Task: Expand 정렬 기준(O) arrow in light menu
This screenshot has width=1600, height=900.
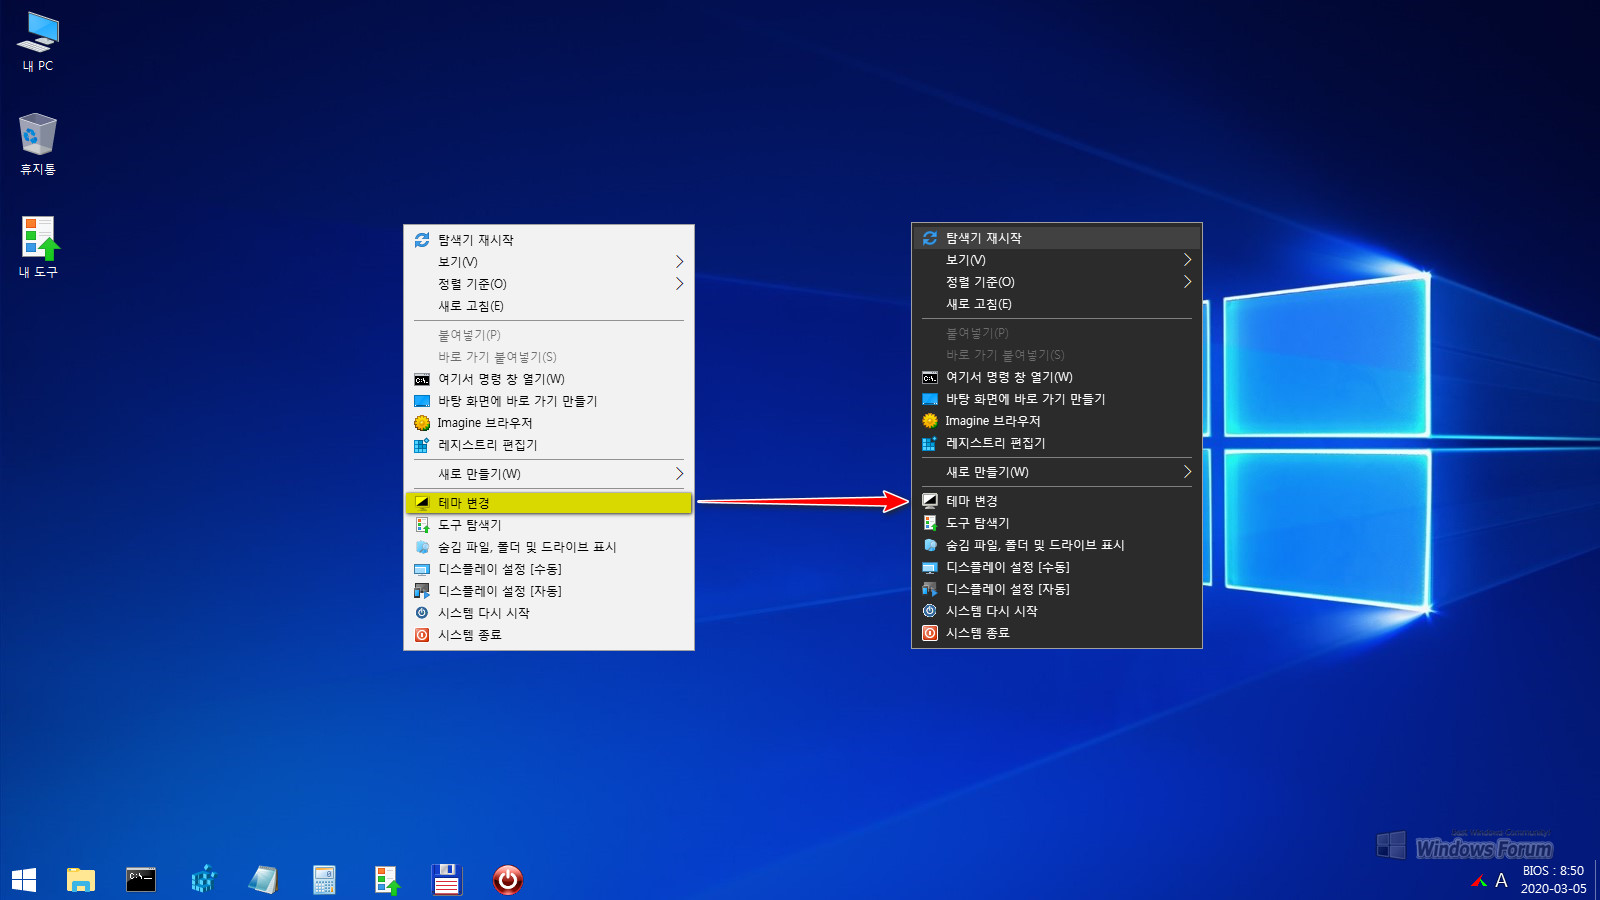Action: 679,284
